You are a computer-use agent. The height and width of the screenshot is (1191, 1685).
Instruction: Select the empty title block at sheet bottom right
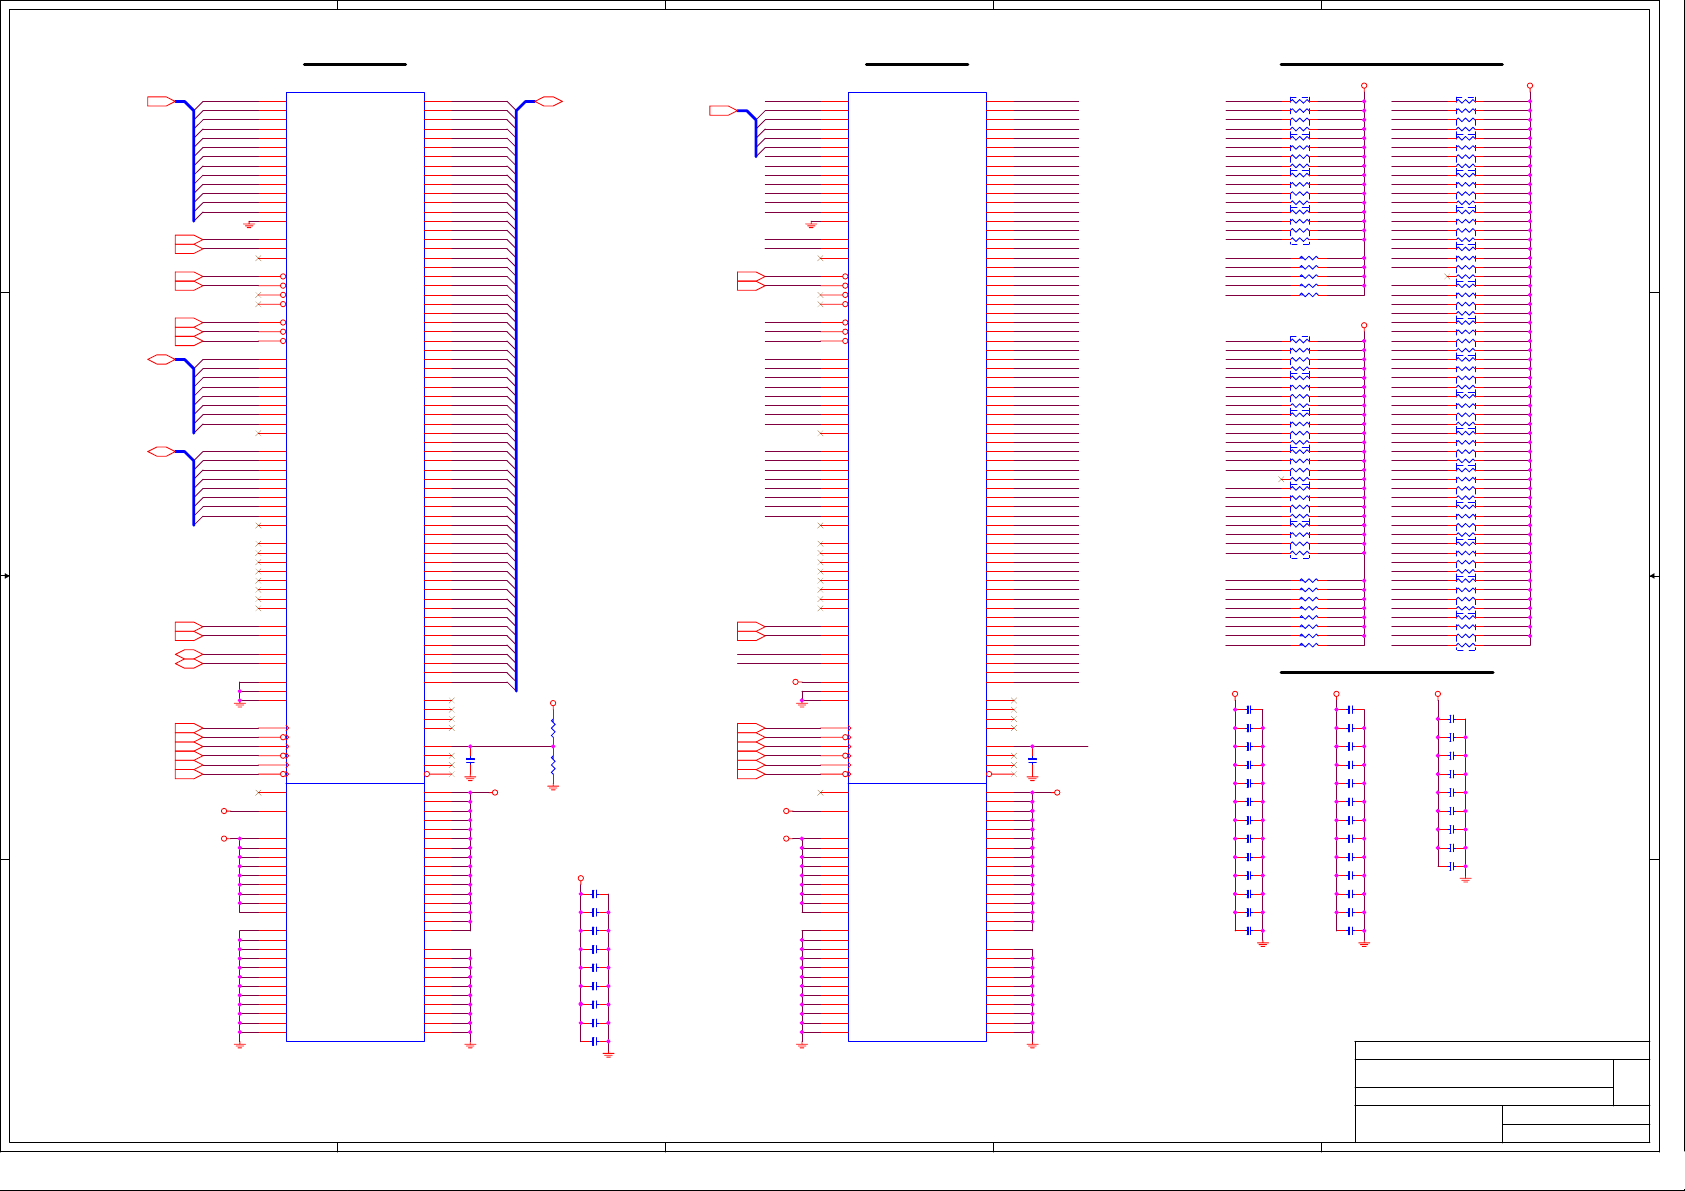(1502, 1092)
